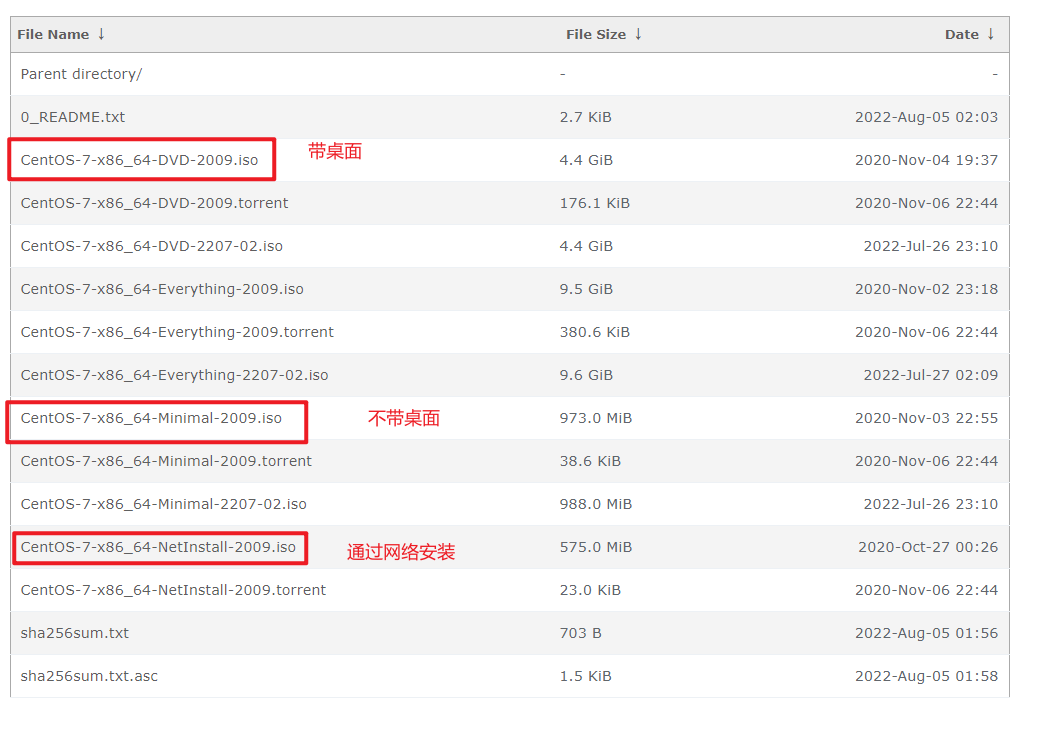This screenshot has height=729, width=1047.
Task: Click the Date sort arrow
Action: (991, 34)
